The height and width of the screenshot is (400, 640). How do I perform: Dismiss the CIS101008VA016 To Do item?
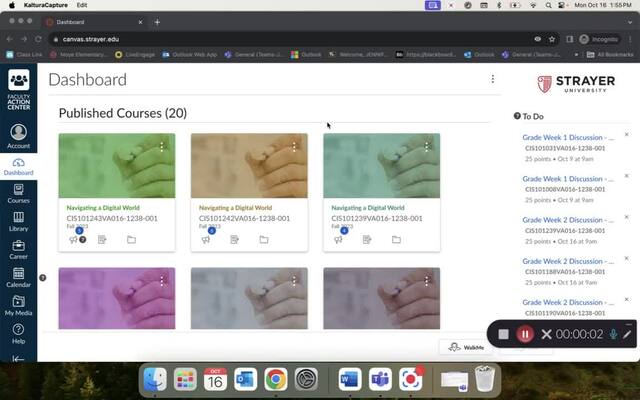(x=627, y=176)
